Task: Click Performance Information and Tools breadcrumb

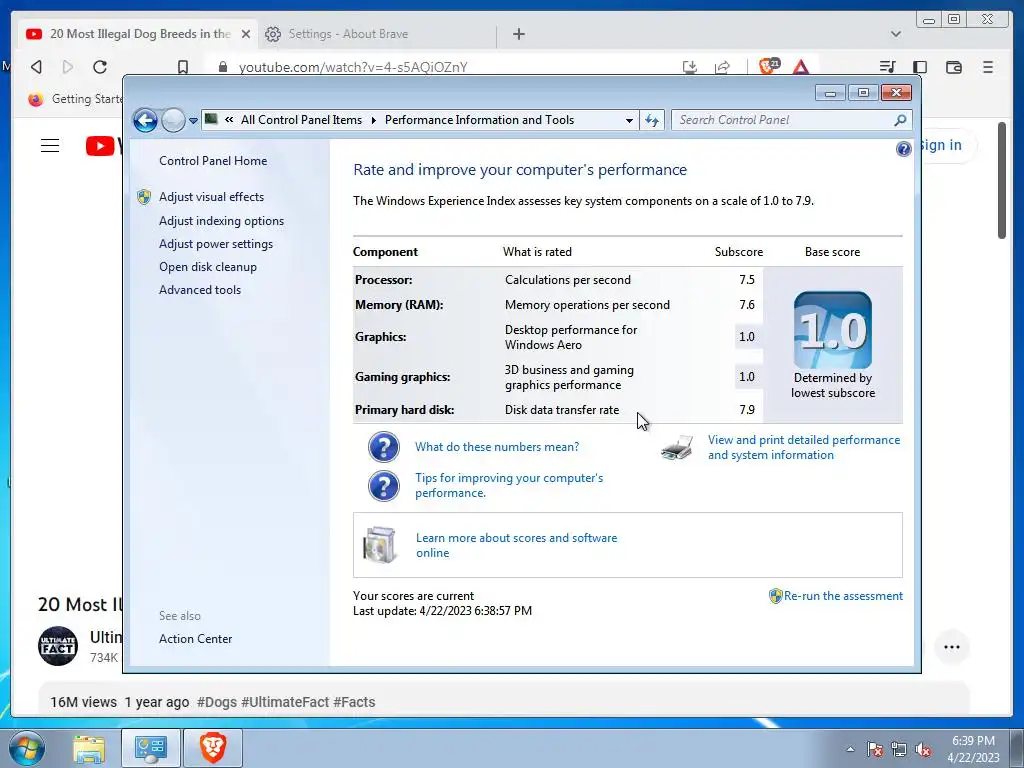Action: coord(479,120)
